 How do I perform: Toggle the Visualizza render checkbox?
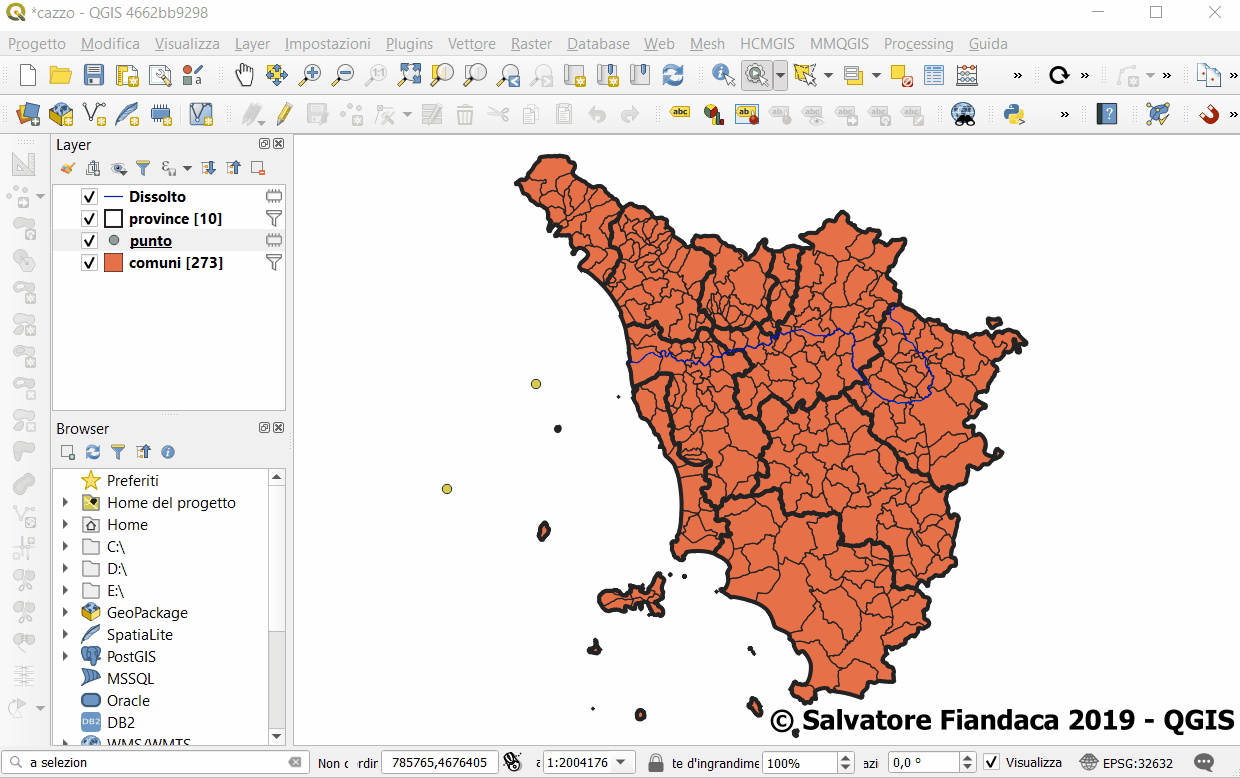point(991,762)
